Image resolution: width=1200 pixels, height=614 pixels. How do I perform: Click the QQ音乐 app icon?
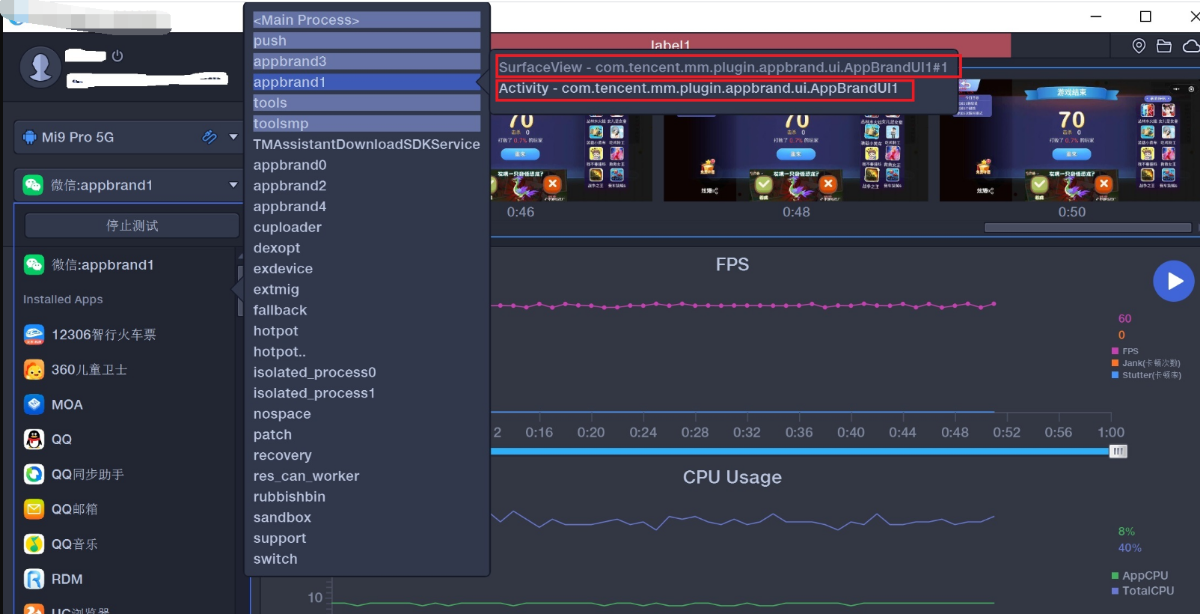tap(34, 544)
